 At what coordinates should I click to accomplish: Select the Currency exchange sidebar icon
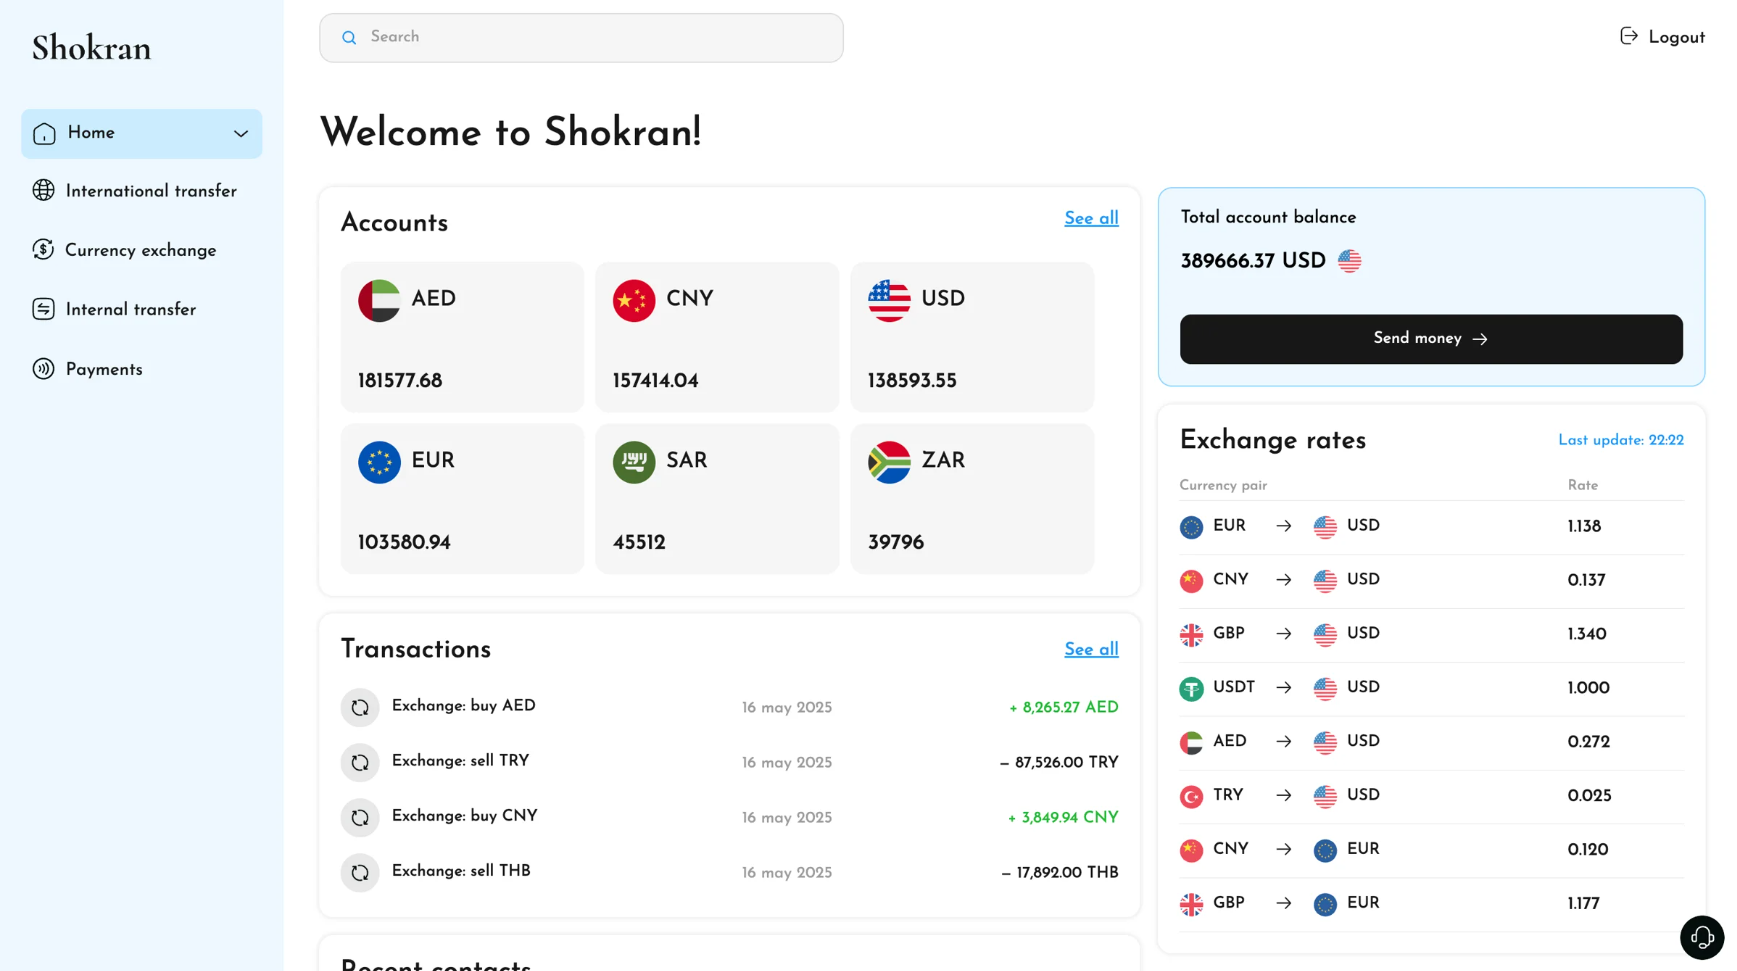pos(43,250)
